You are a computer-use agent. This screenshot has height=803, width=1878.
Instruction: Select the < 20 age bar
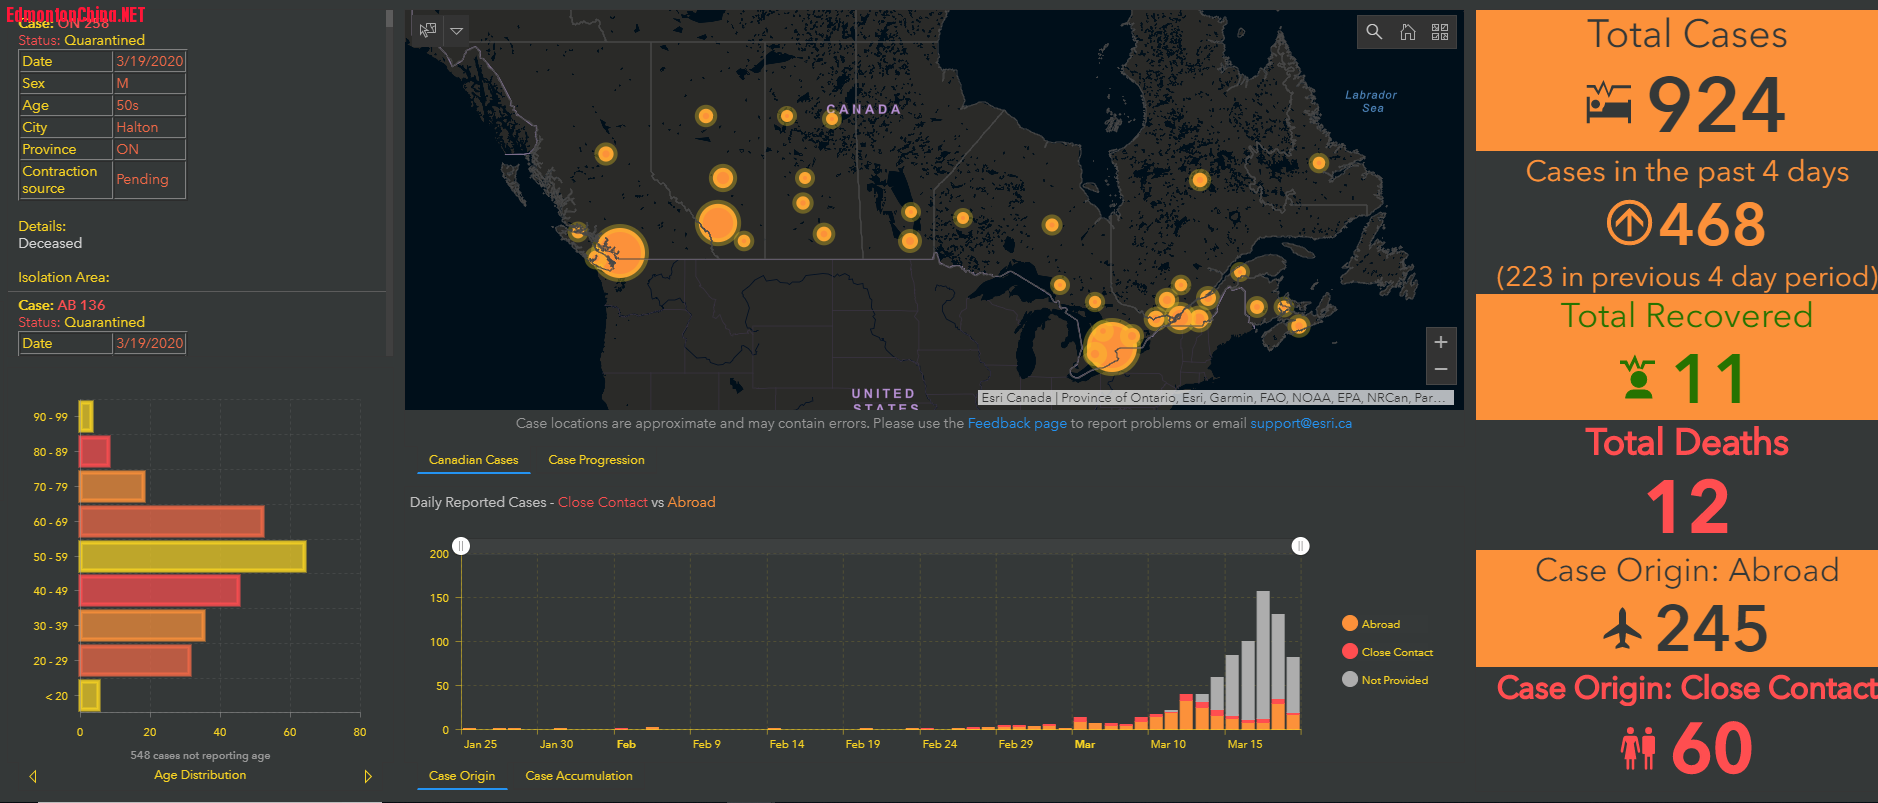coord(89,696)
